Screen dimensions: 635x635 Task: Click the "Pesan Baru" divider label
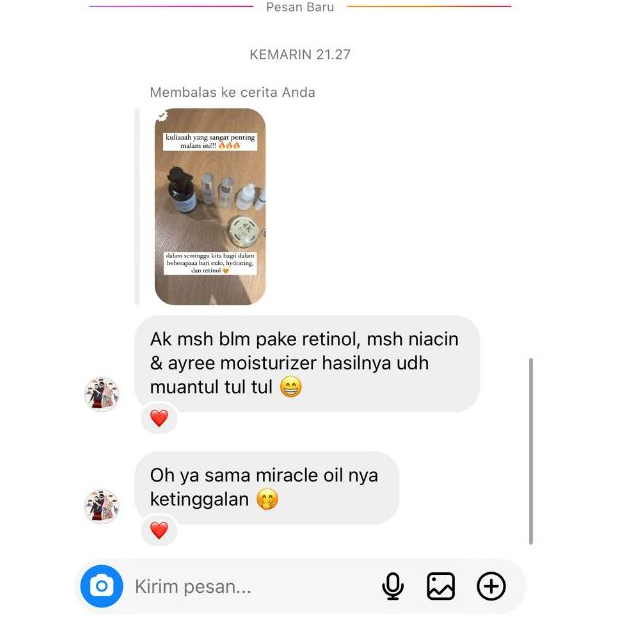(x=300, y=7)
